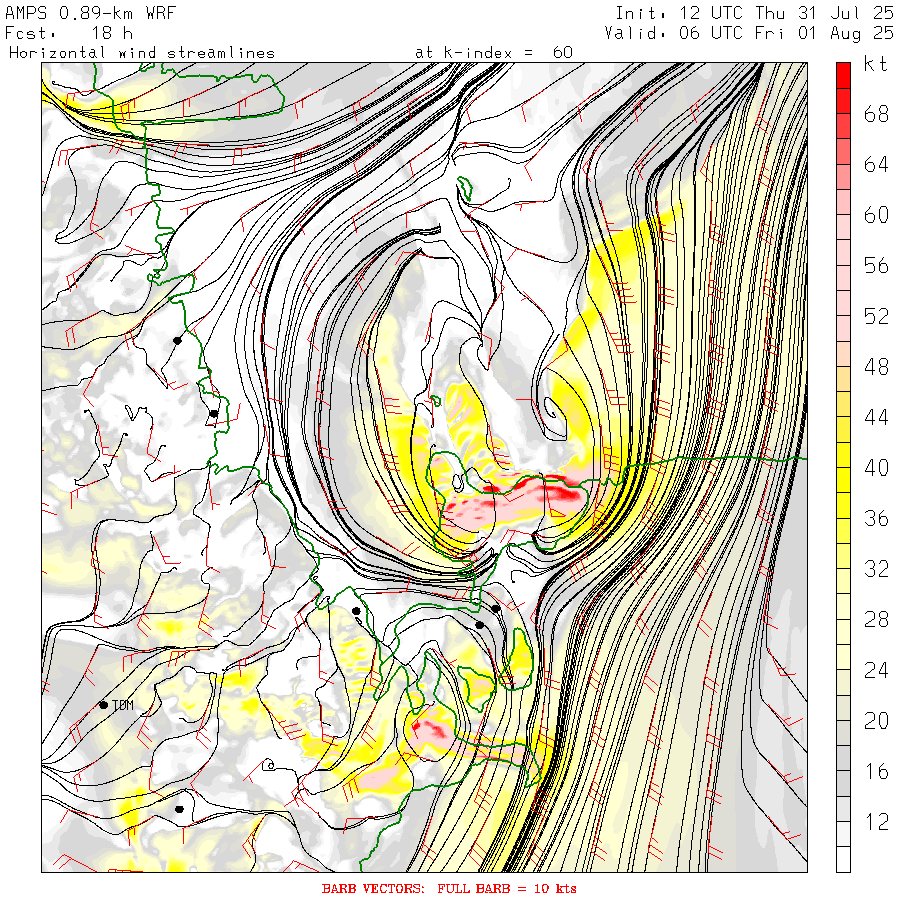Select the 44 legend label
The width and height of the screenshot is (900, 900).
[876, 417]
